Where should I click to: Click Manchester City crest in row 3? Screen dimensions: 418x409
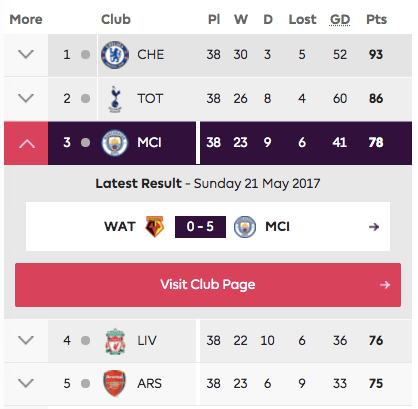[x=115, y=143]
